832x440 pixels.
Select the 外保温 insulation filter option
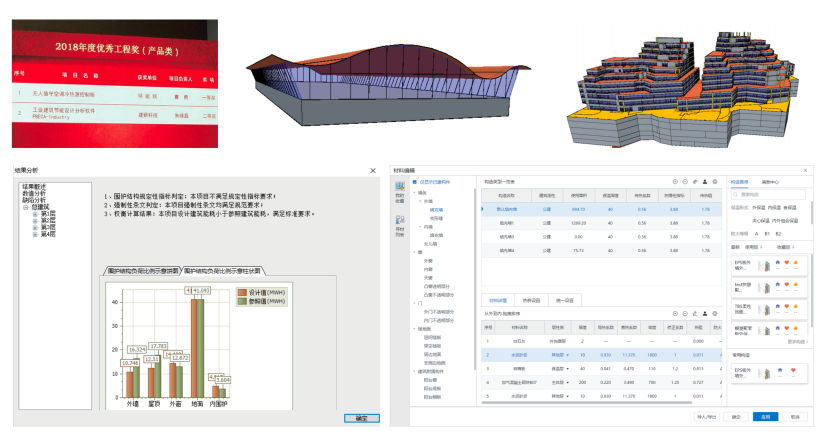[759, 208]
